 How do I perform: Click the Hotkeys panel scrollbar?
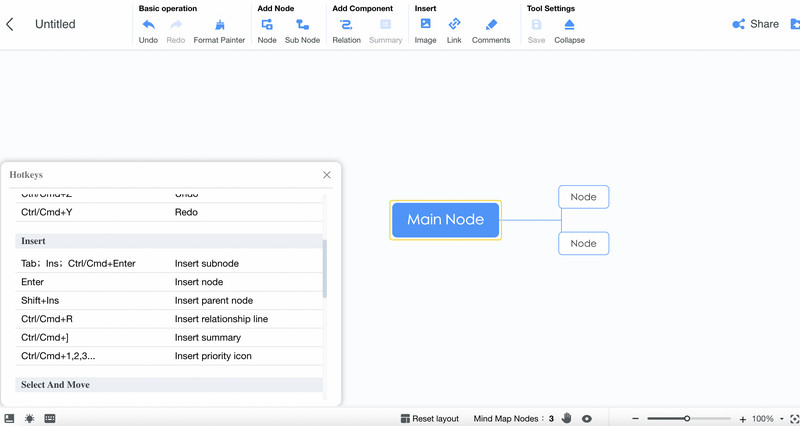tap(325, 269)
